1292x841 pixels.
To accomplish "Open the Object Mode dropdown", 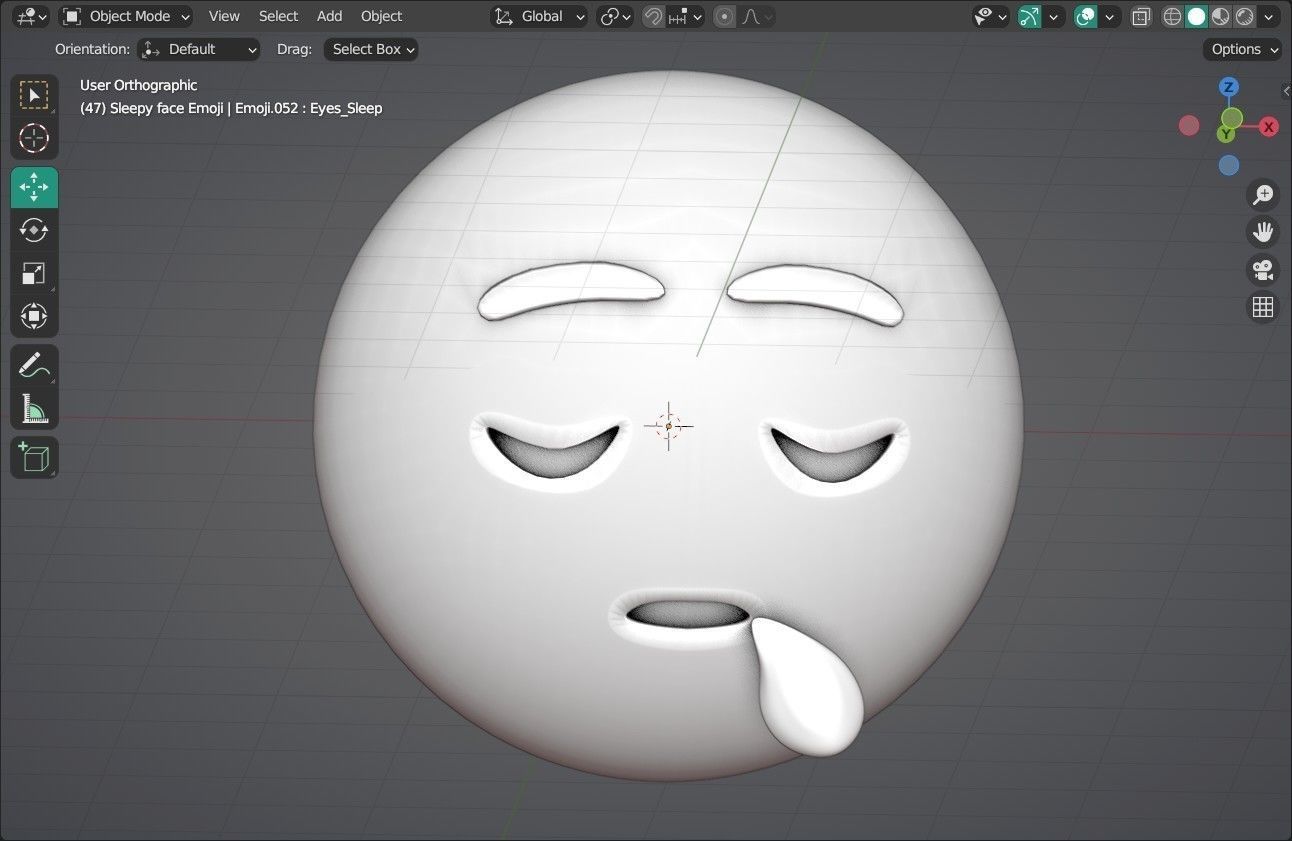I will pyautogui.click(x=126, y=16).
